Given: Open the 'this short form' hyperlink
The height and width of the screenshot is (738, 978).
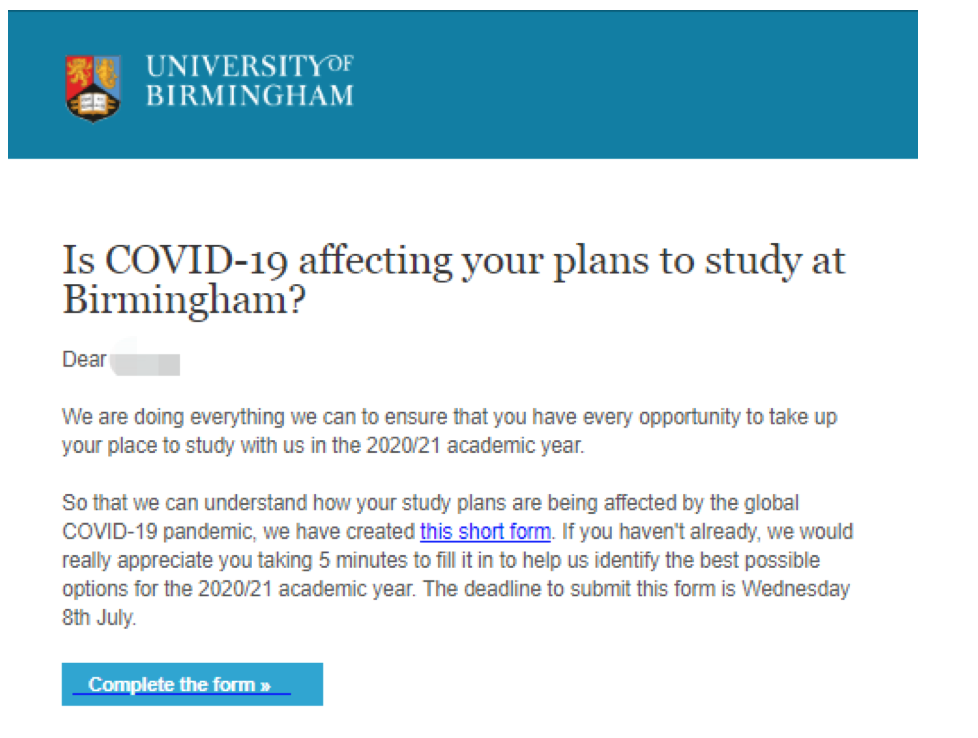Looking at the screenshot, I should coord(485,532).
